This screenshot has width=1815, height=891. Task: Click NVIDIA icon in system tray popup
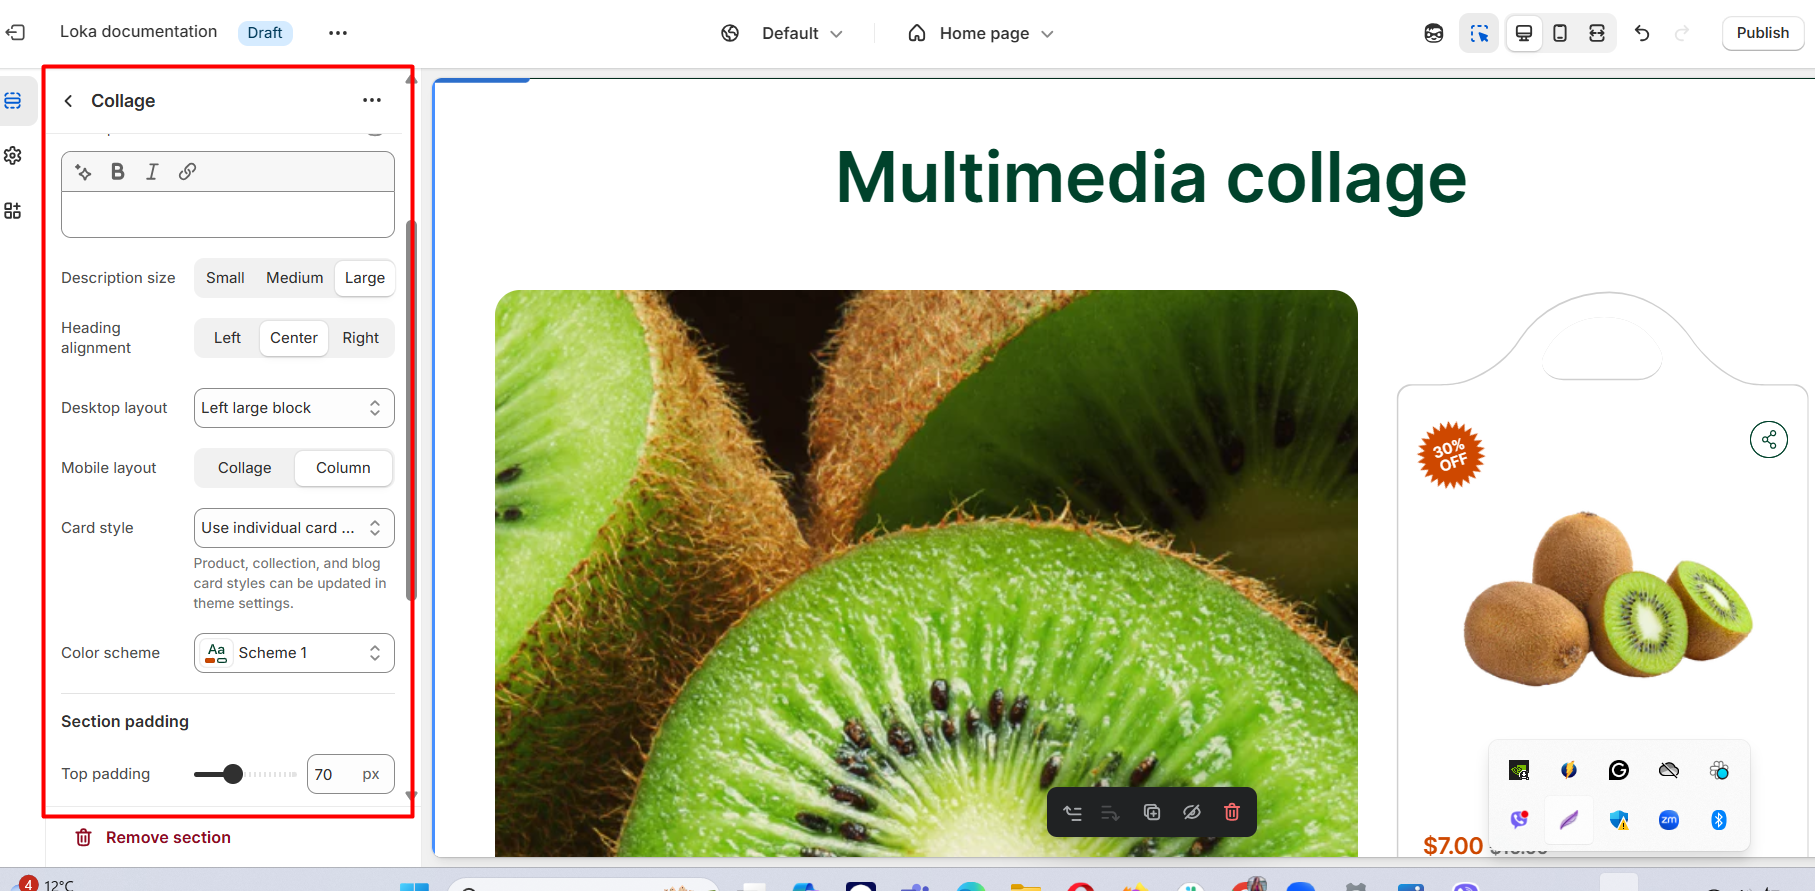(x=1519, y=770)
